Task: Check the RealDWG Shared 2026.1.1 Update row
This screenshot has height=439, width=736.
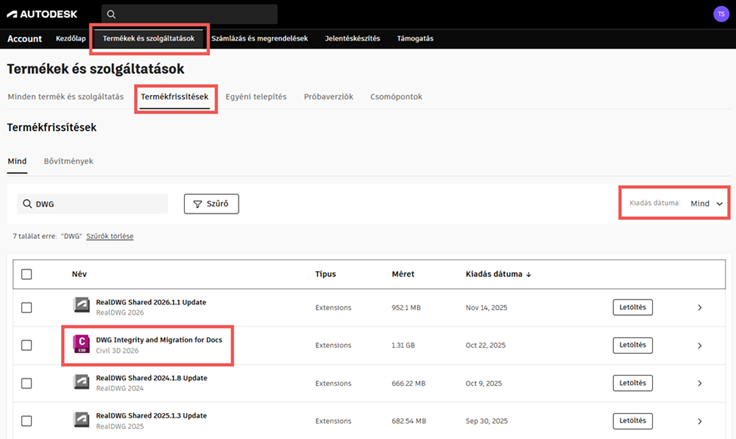Action: point(27,308)
